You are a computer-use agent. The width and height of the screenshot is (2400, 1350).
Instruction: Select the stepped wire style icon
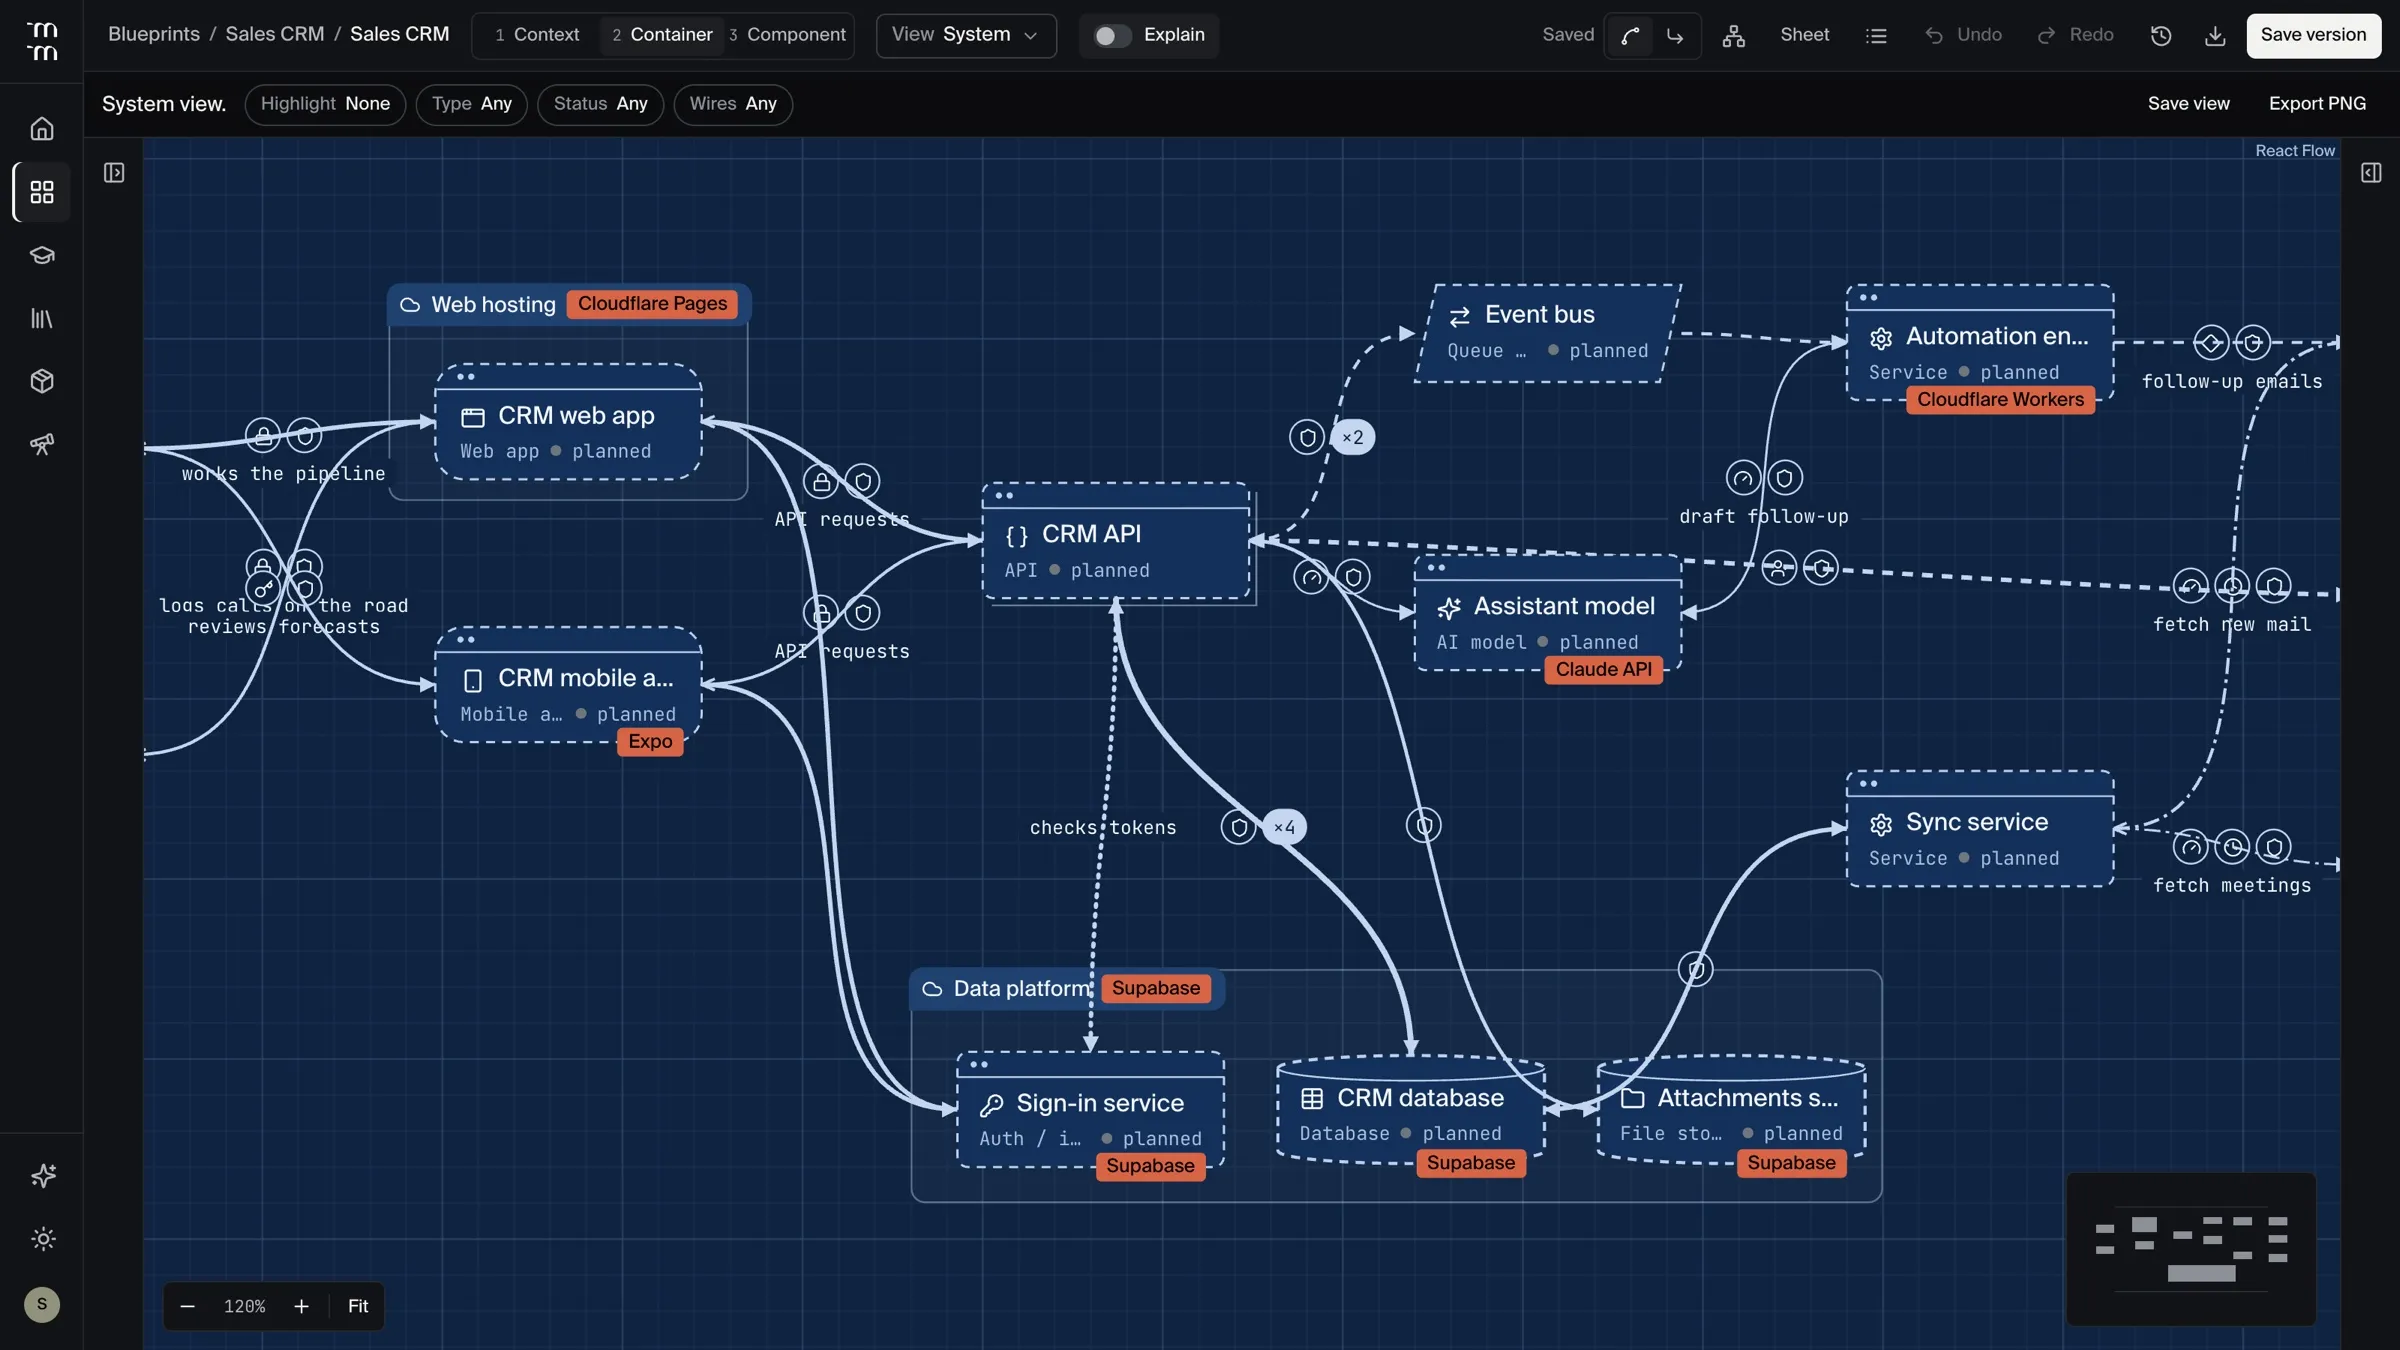(x=1675, y=36)
